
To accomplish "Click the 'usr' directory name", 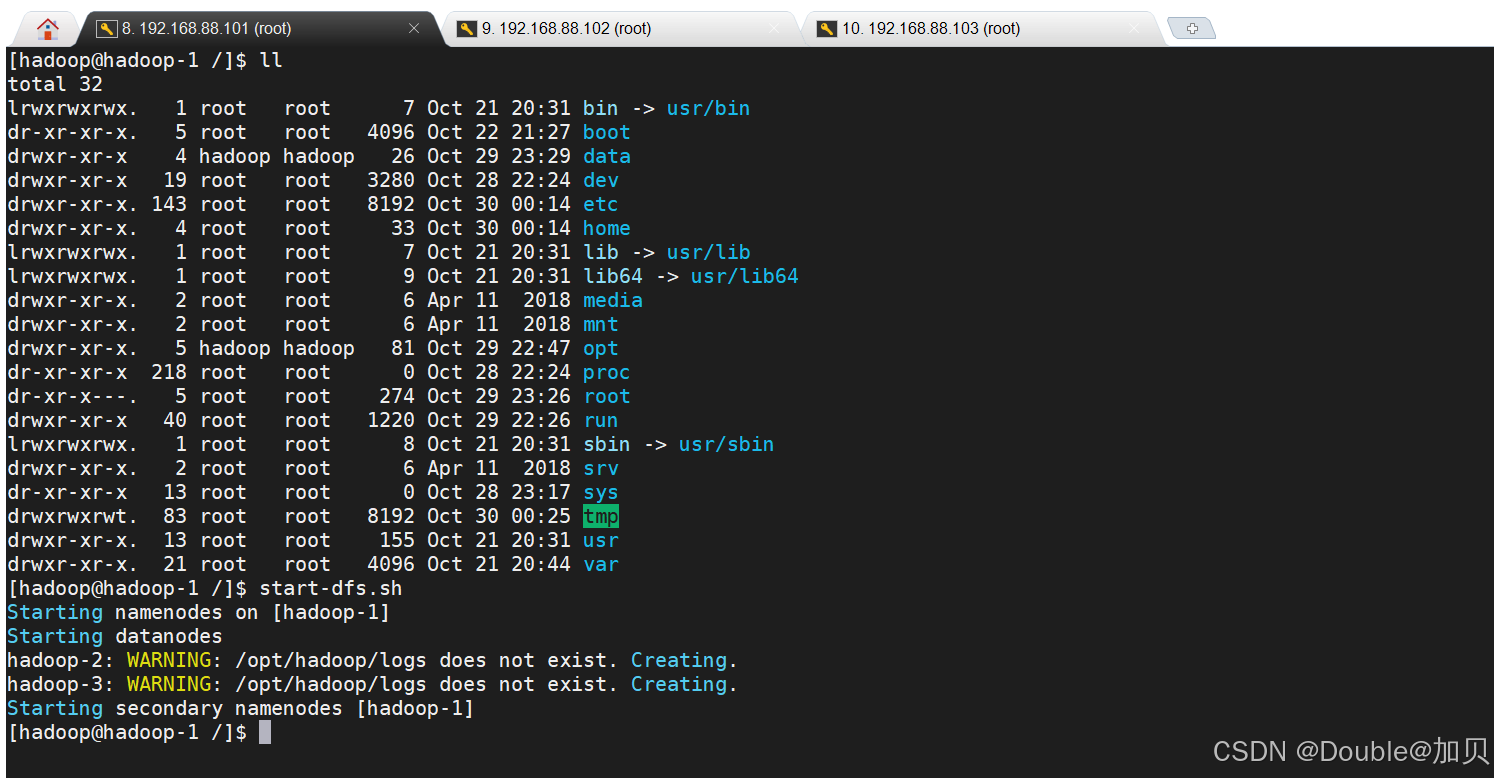I will [x=601, y=540].
